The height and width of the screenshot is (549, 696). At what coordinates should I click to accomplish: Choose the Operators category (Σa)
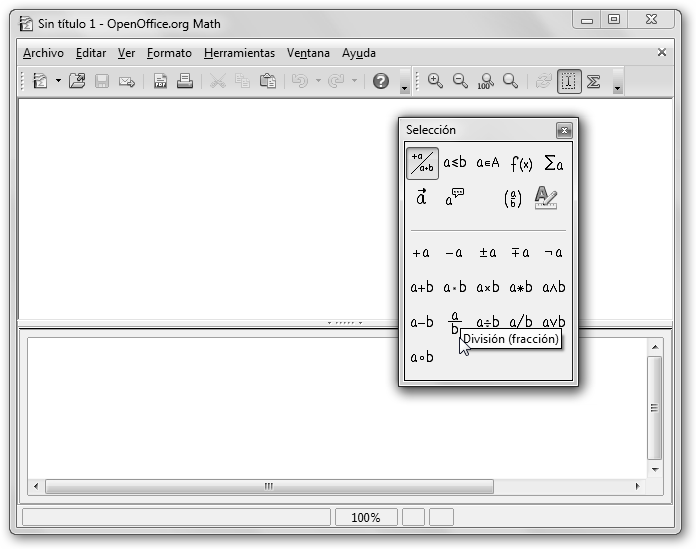[x=553, y=163]
